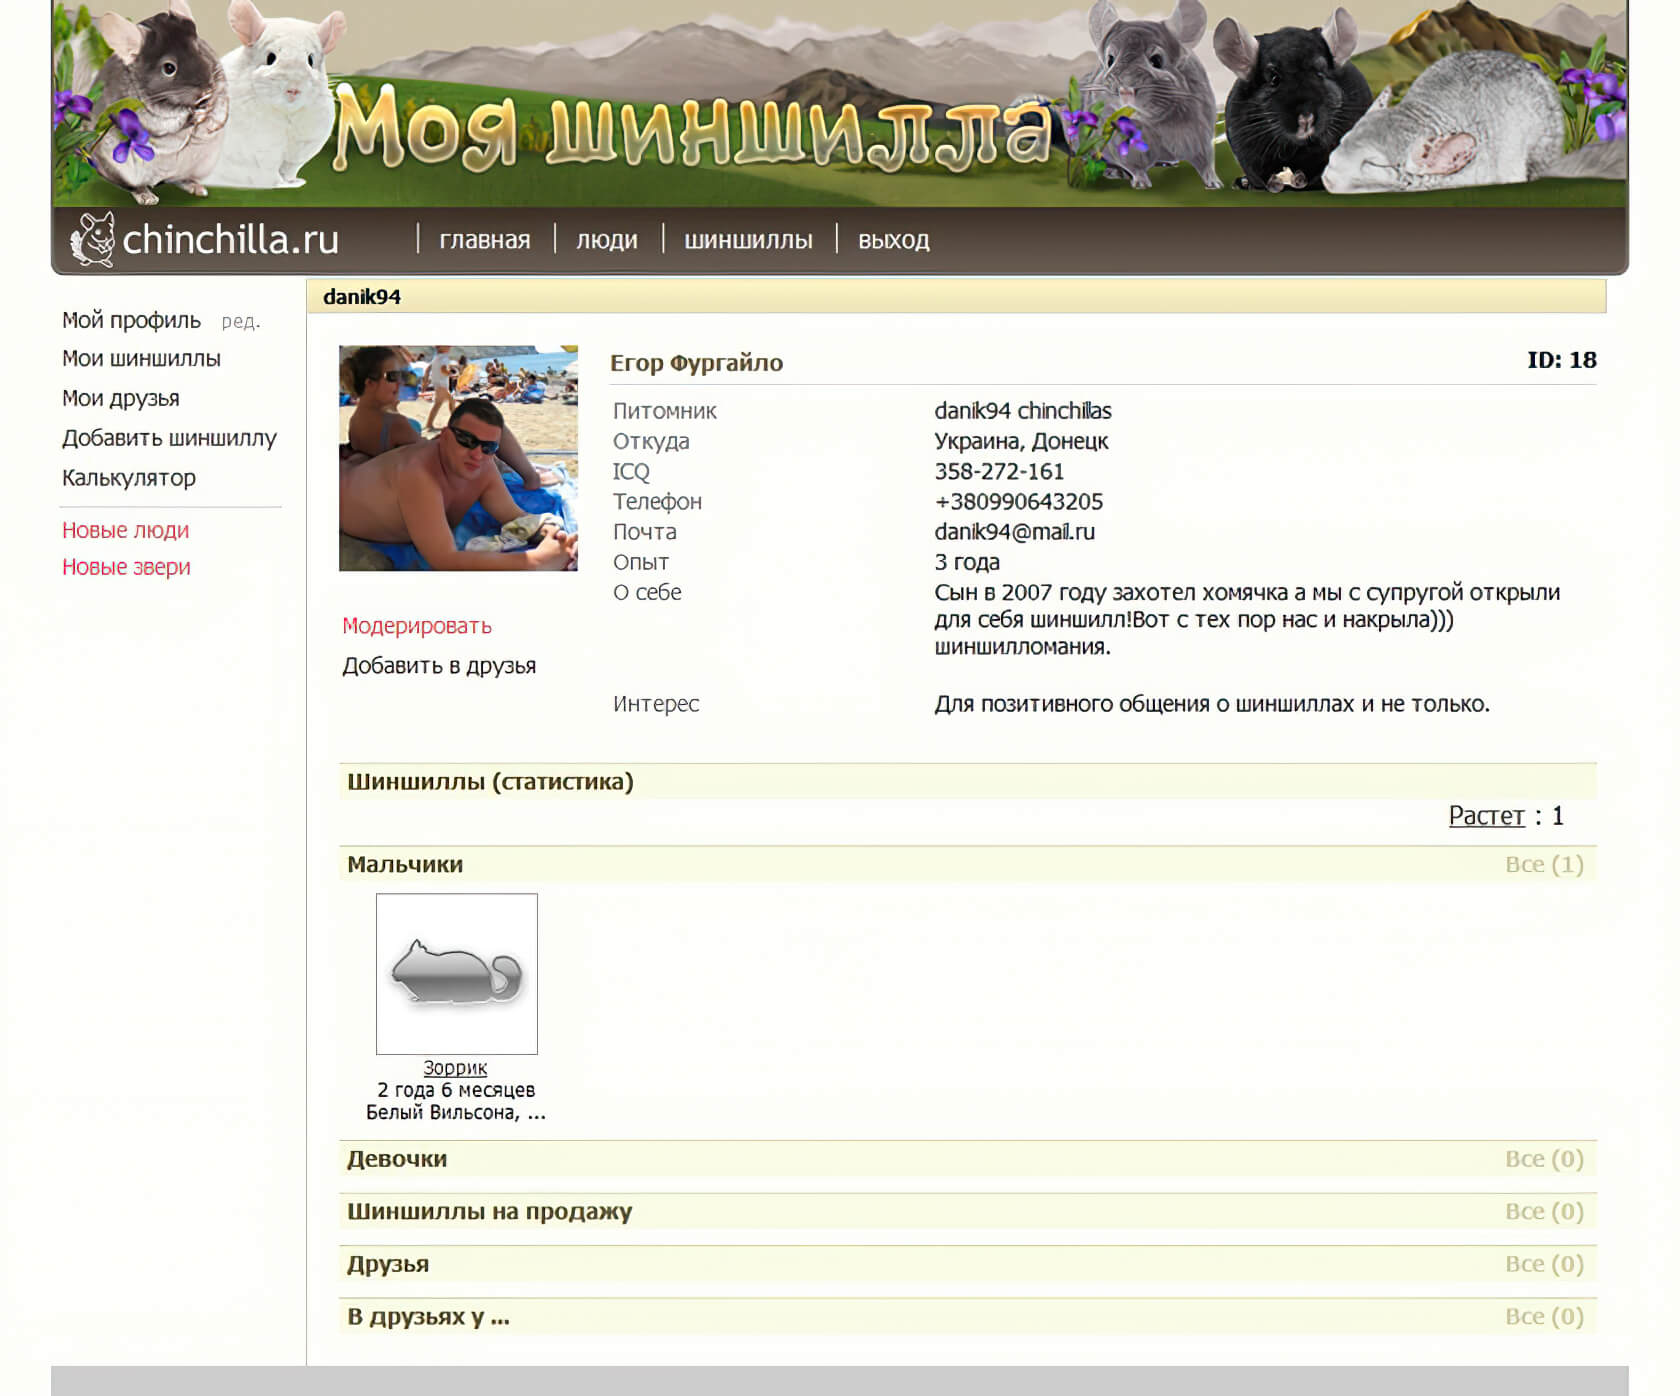Open Мой профиль in the sidebar

coord(131,320)
